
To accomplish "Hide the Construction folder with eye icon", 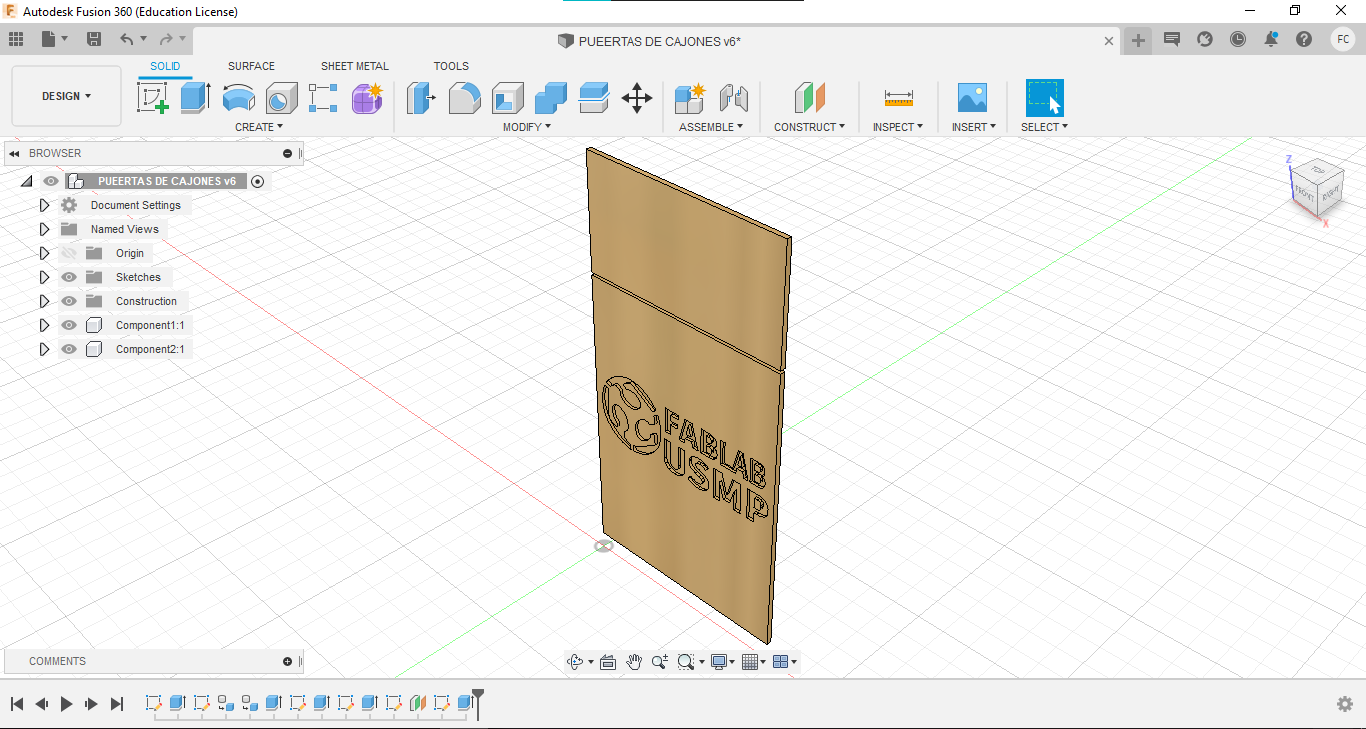I will pos(69,301).
